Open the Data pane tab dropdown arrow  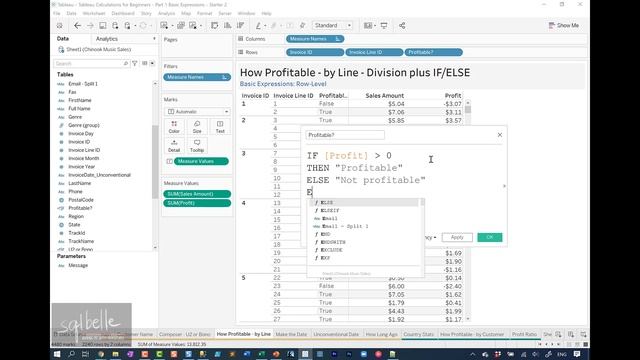pyautogui.click(x=154, y=39)
